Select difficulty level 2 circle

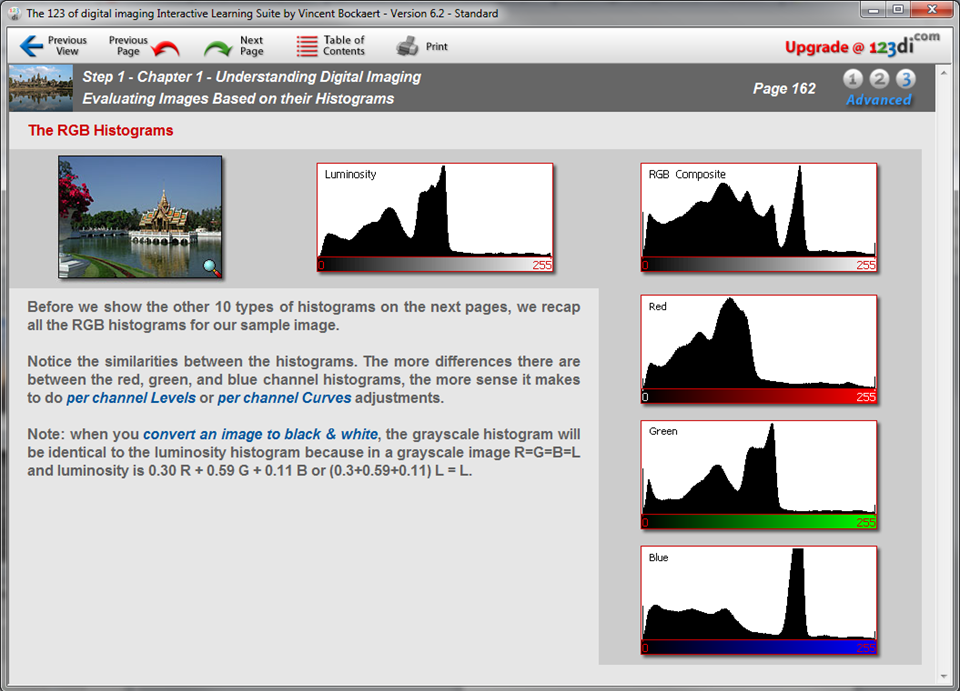[x=879, y=78]
